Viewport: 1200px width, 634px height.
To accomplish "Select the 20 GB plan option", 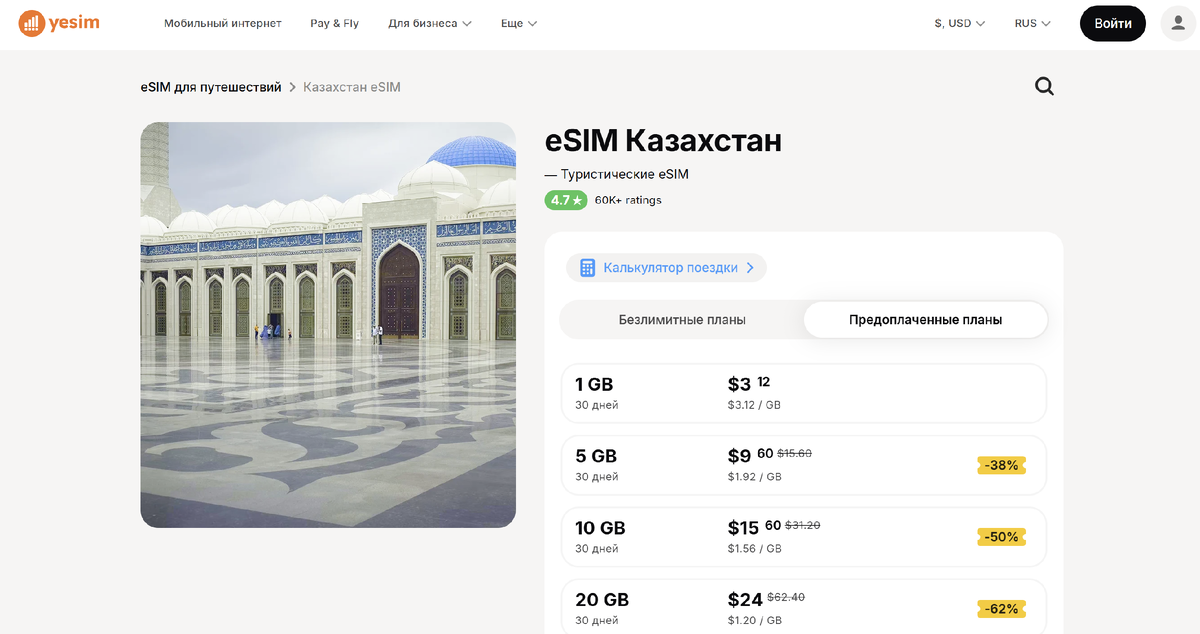I will tap(804, 607).
